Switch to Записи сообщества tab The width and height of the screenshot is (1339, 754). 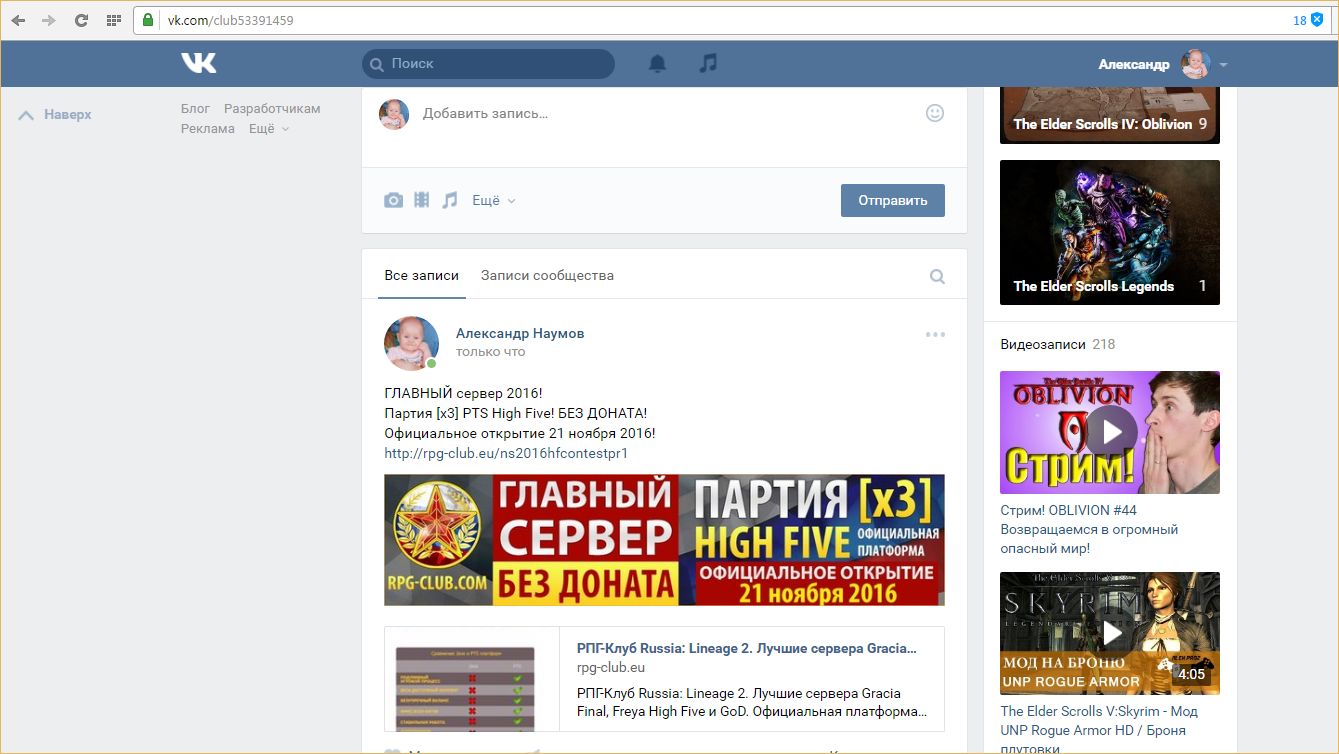coord(547,275)
